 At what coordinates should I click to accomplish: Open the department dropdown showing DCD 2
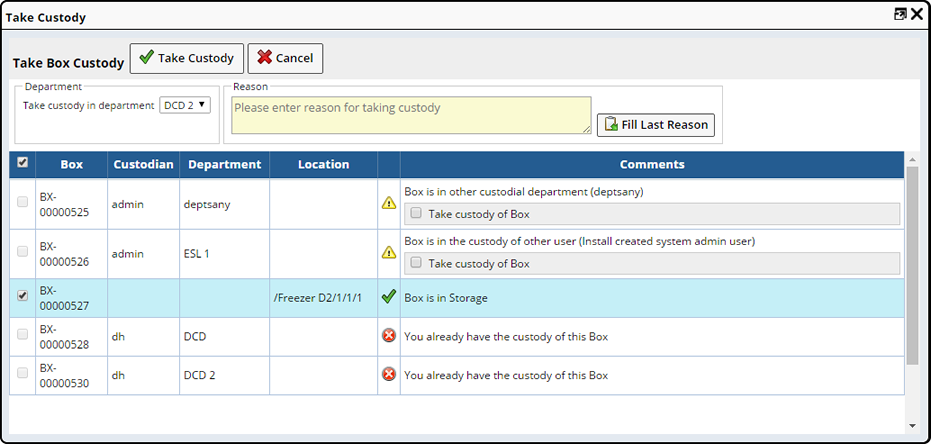185,106
